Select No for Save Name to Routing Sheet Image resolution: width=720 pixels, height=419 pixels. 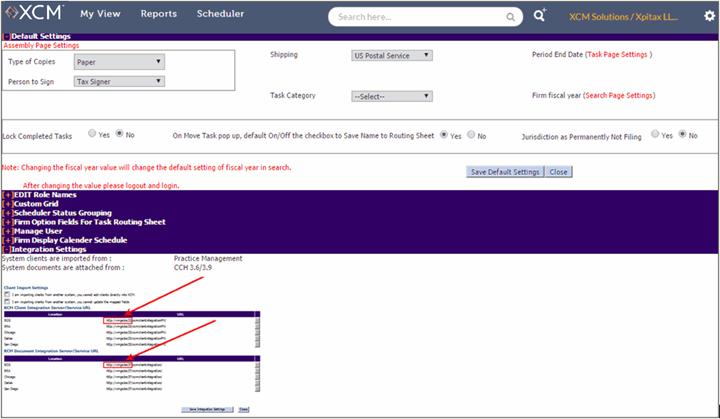click(x=470, y=134)
